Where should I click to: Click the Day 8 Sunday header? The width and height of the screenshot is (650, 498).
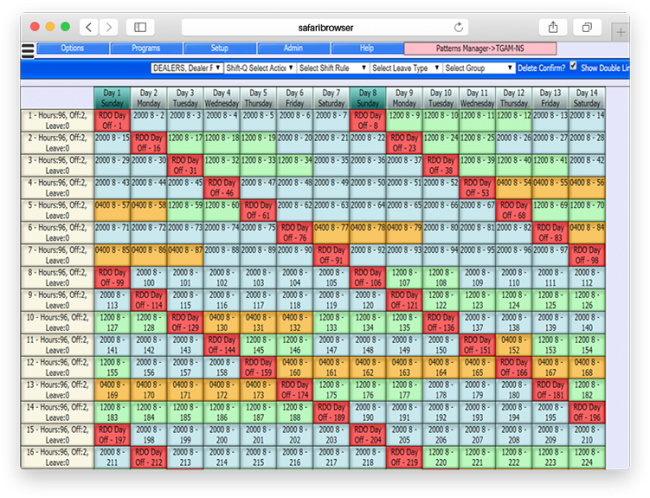point(368,98)
